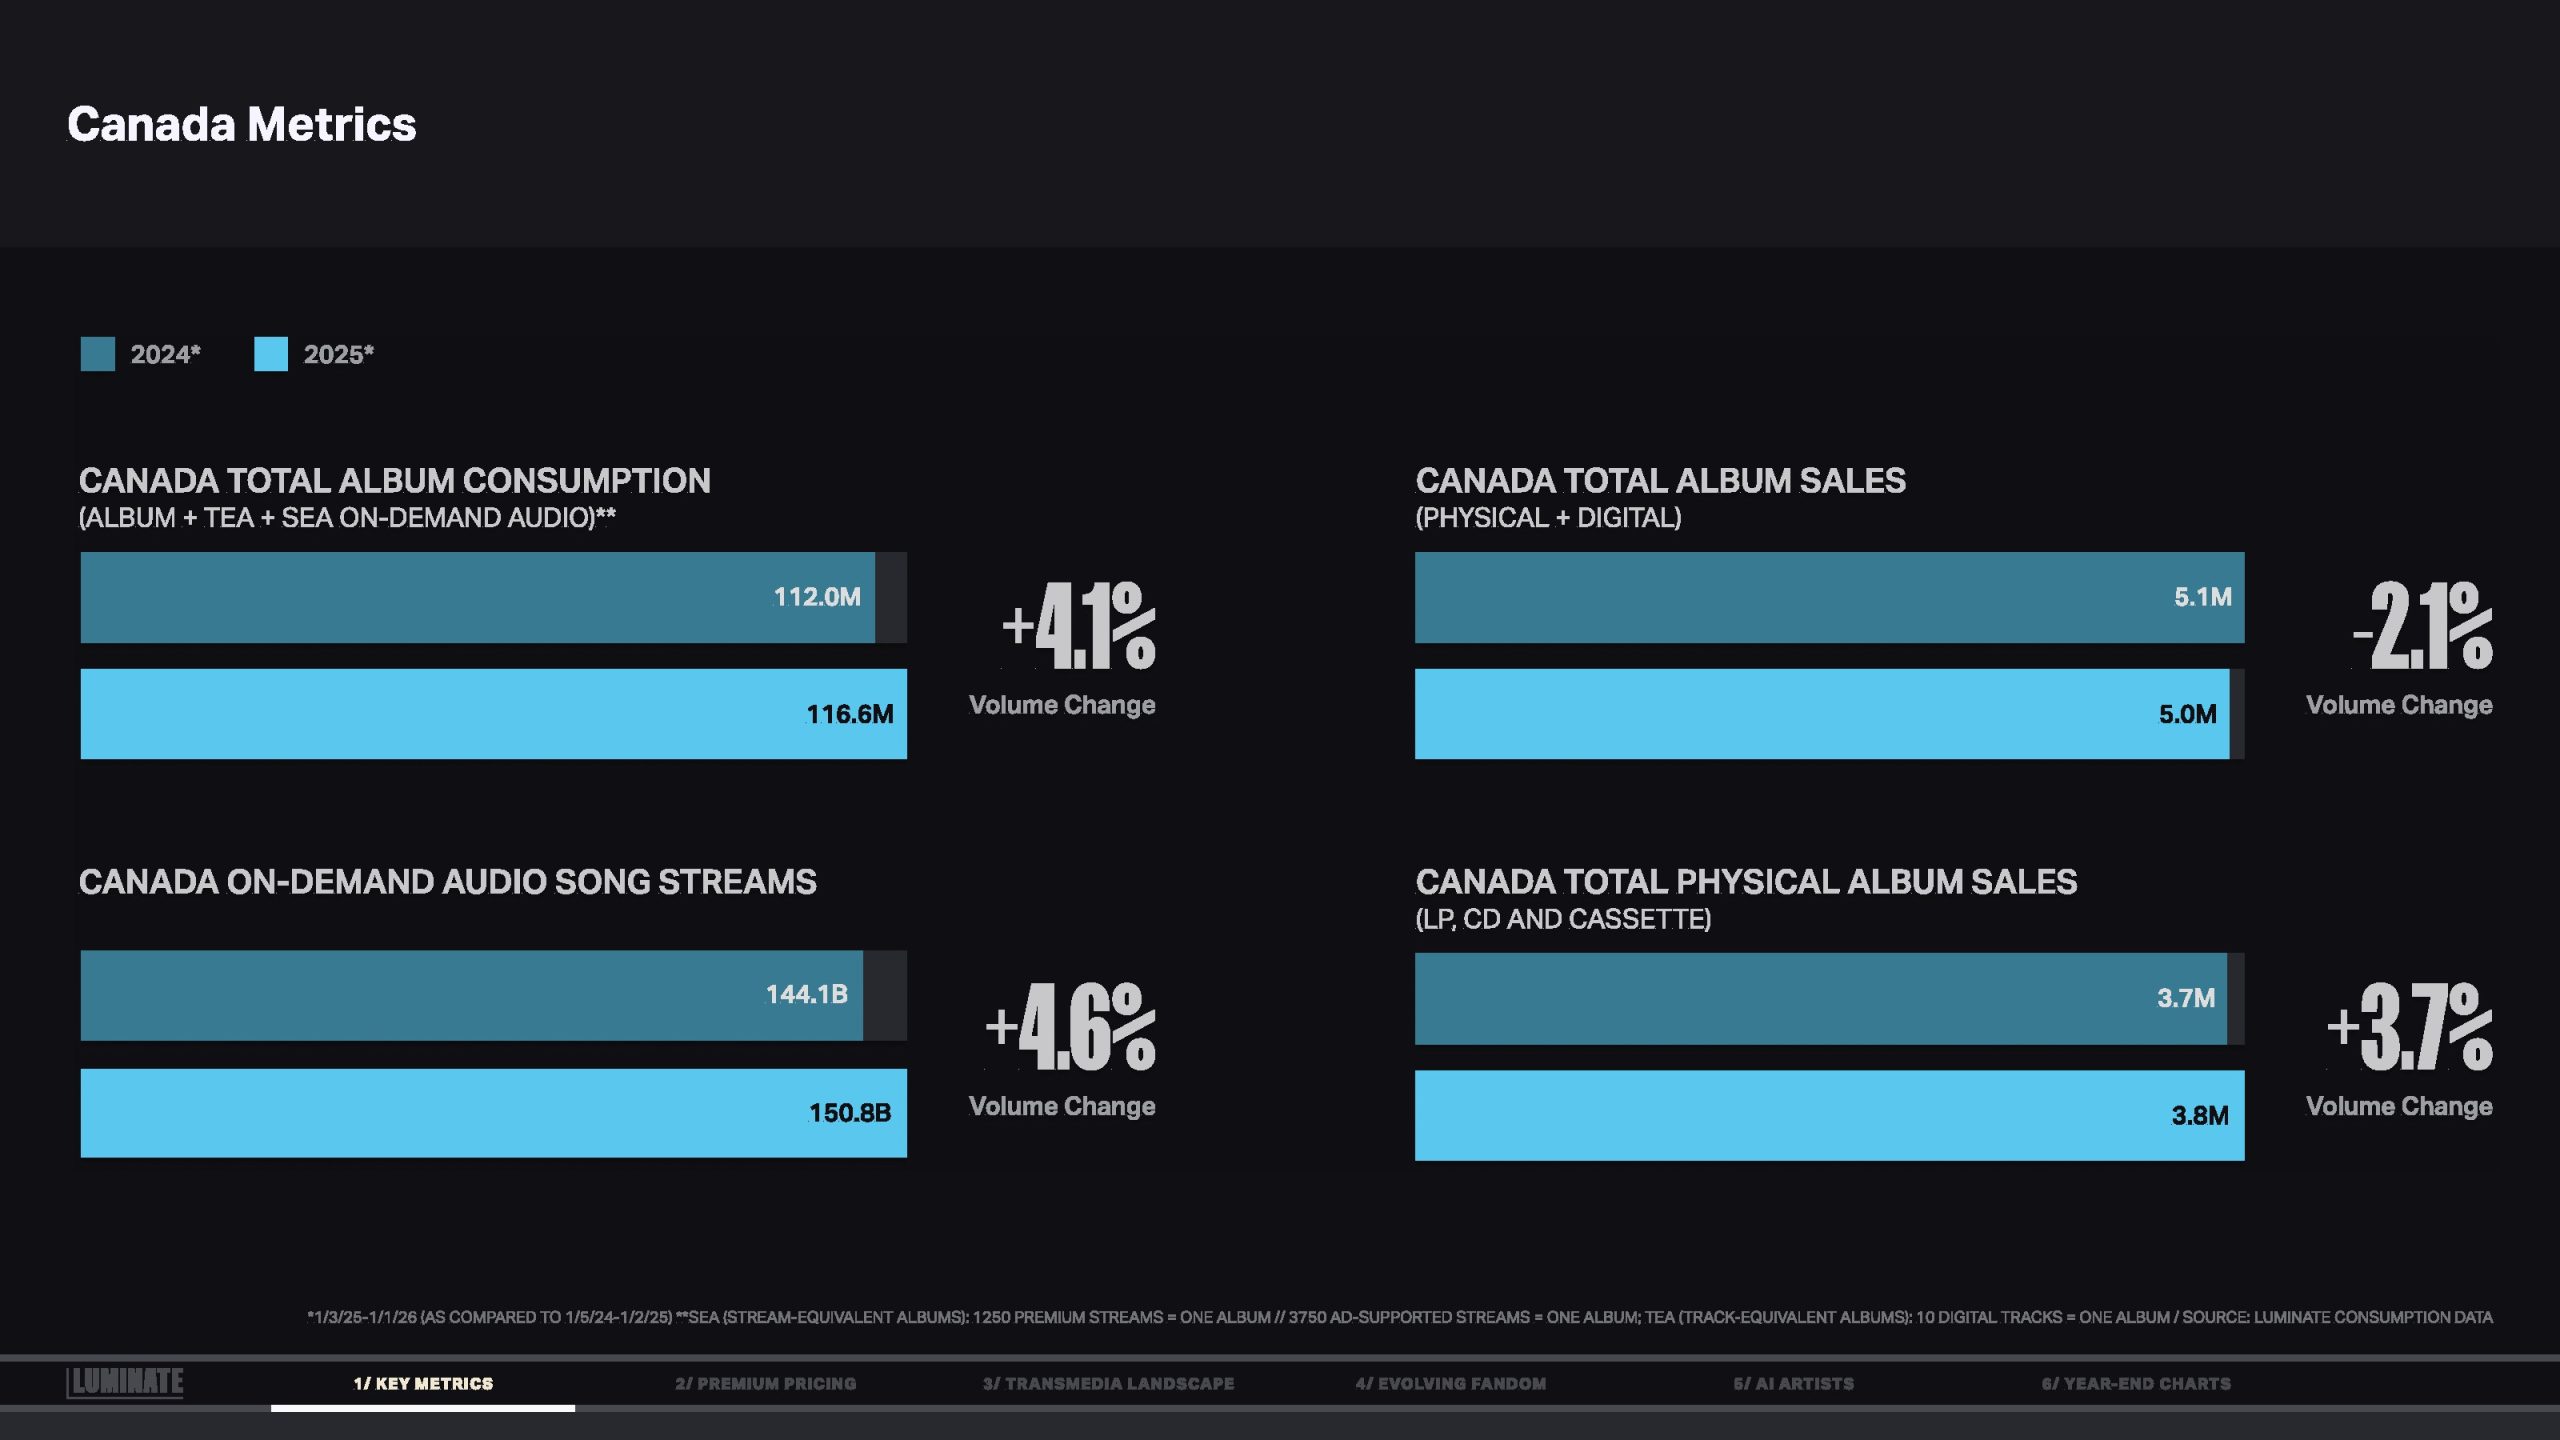
Task: Go to the Premium Pricing section
Action: pyautogui.click(x=765, y=1383)
